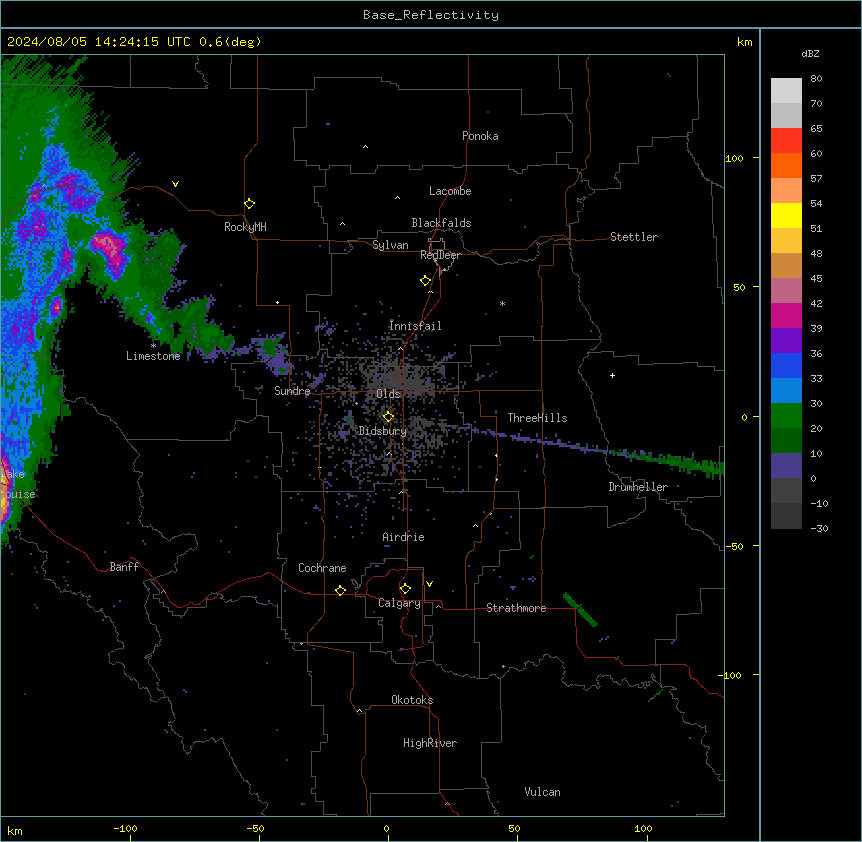Click the Sundre city label
This screenshot has height=842, width=862.
pos(292,391)
